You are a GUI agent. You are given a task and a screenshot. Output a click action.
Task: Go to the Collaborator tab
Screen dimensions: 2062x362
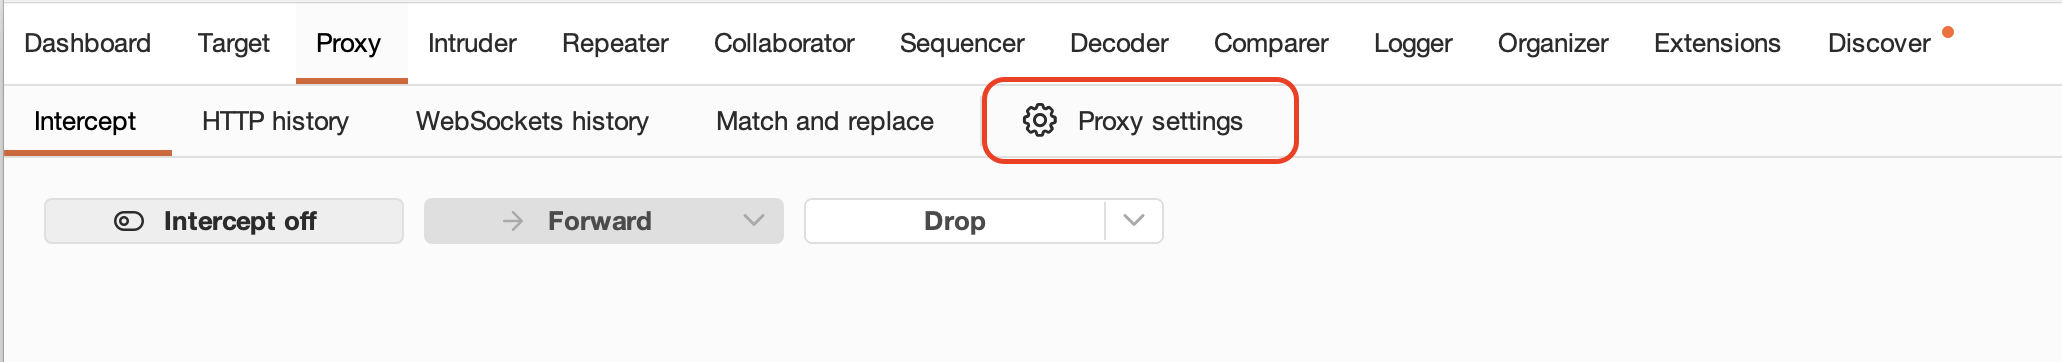(784, 43)
